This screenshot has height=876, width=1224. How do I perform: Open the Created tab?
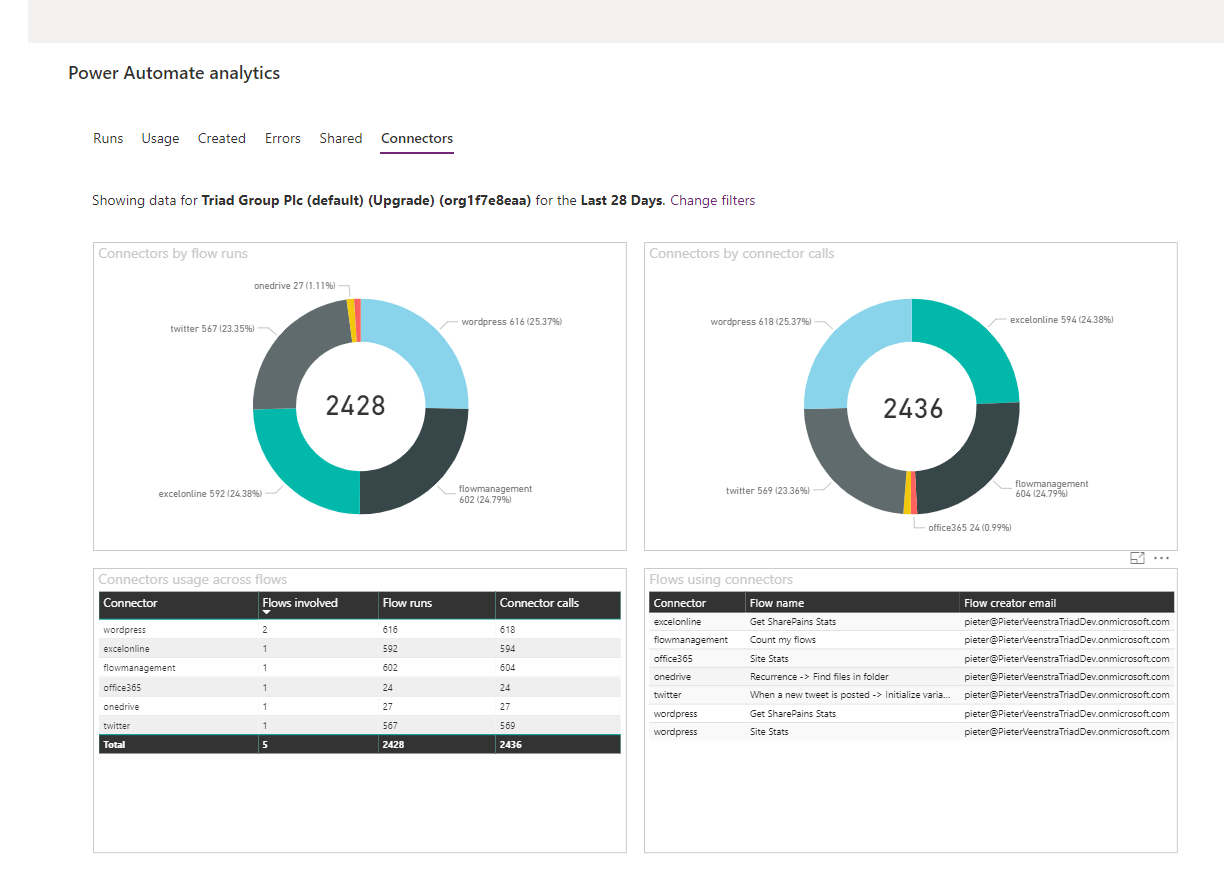222,138
